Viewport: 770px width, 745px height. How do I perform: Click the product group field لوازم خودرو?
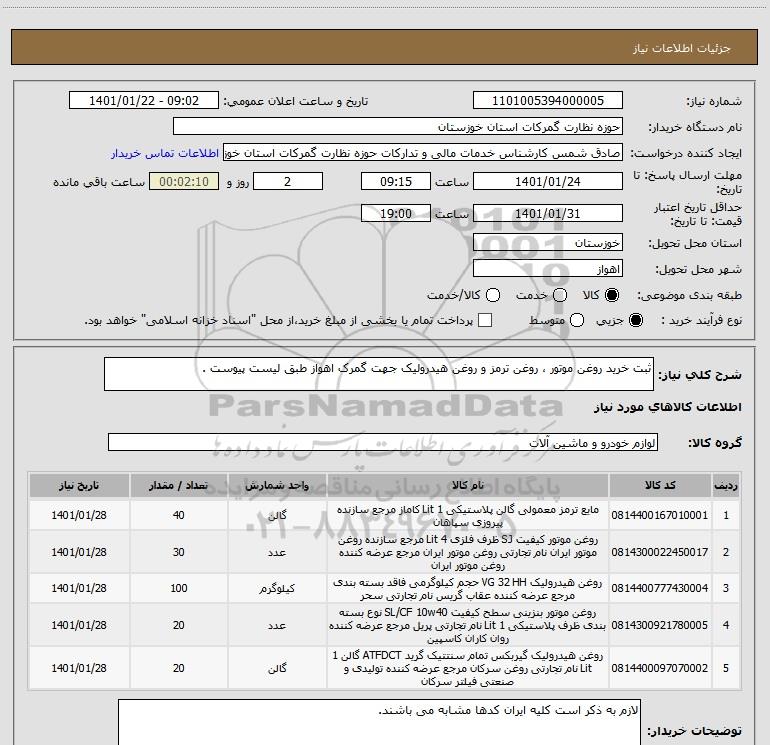[383, 442]
